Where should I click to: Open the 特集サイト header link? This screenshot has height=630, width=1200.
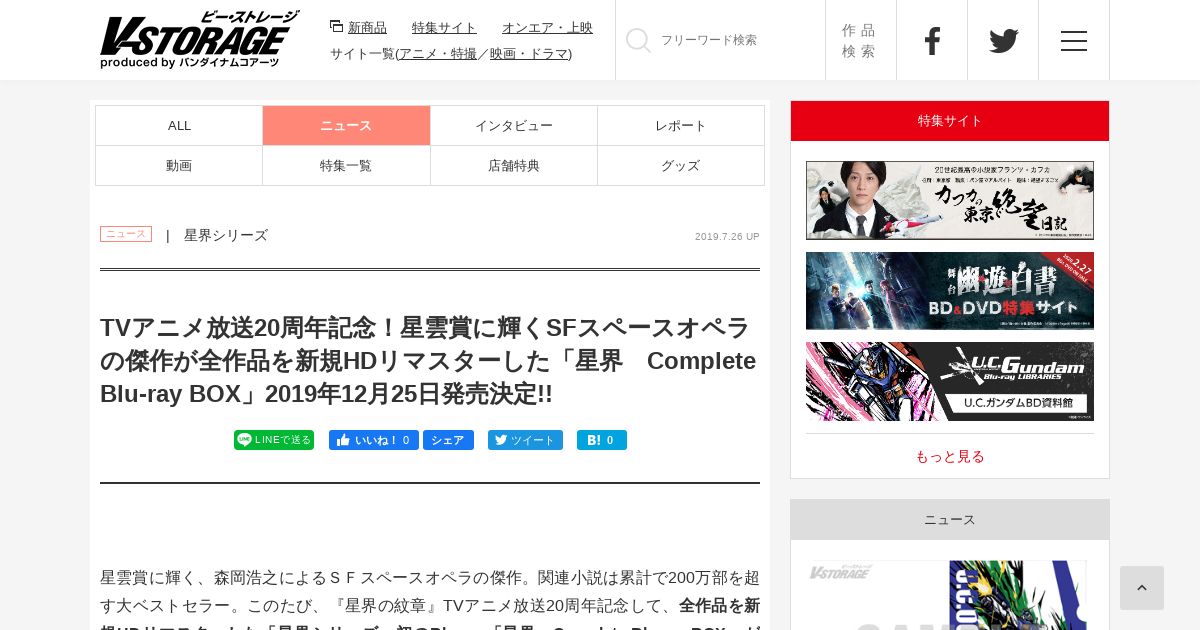click(444, 27)
